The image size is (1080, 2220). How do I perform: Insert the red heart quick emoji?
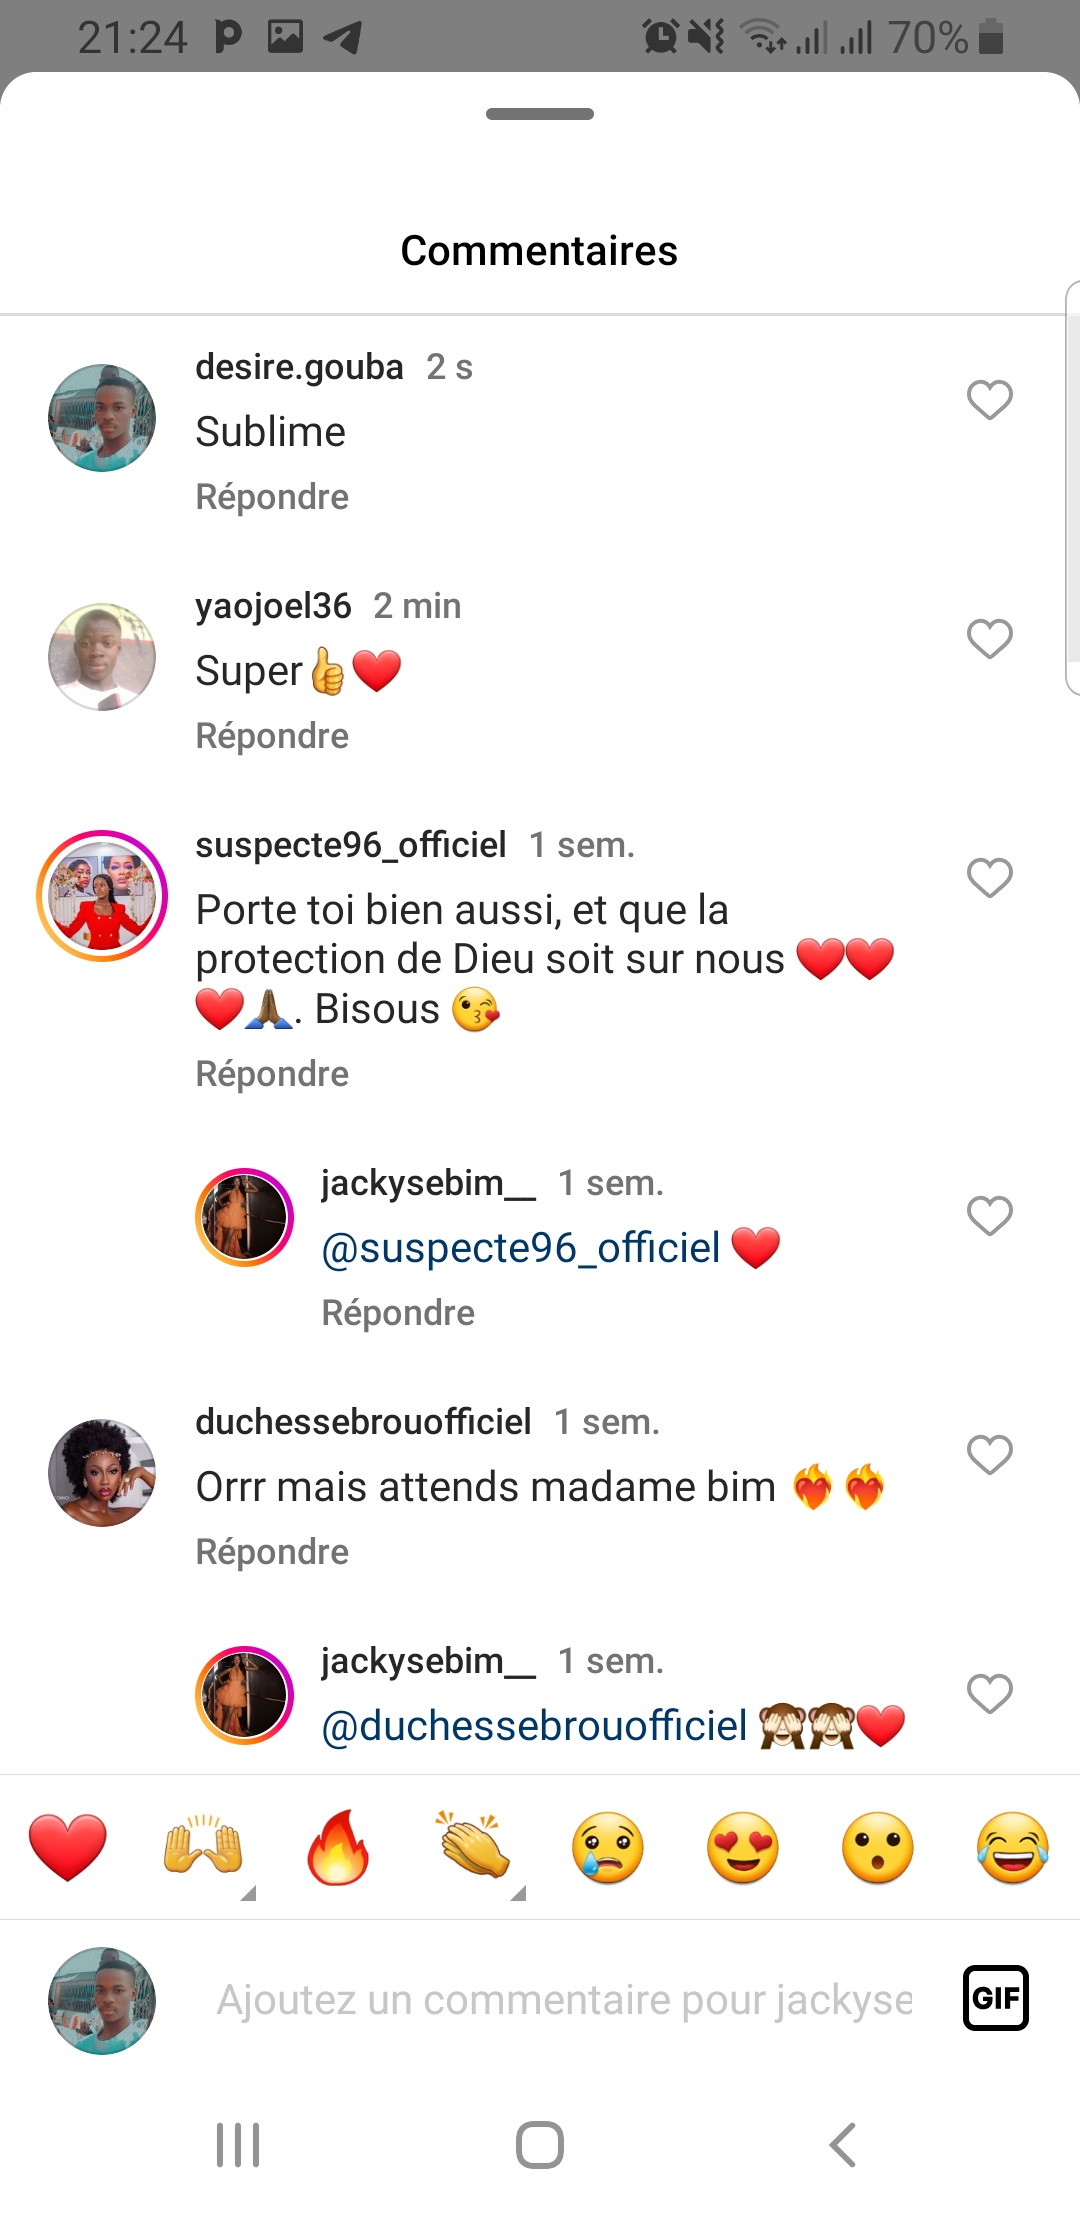tap(67, 1847)
